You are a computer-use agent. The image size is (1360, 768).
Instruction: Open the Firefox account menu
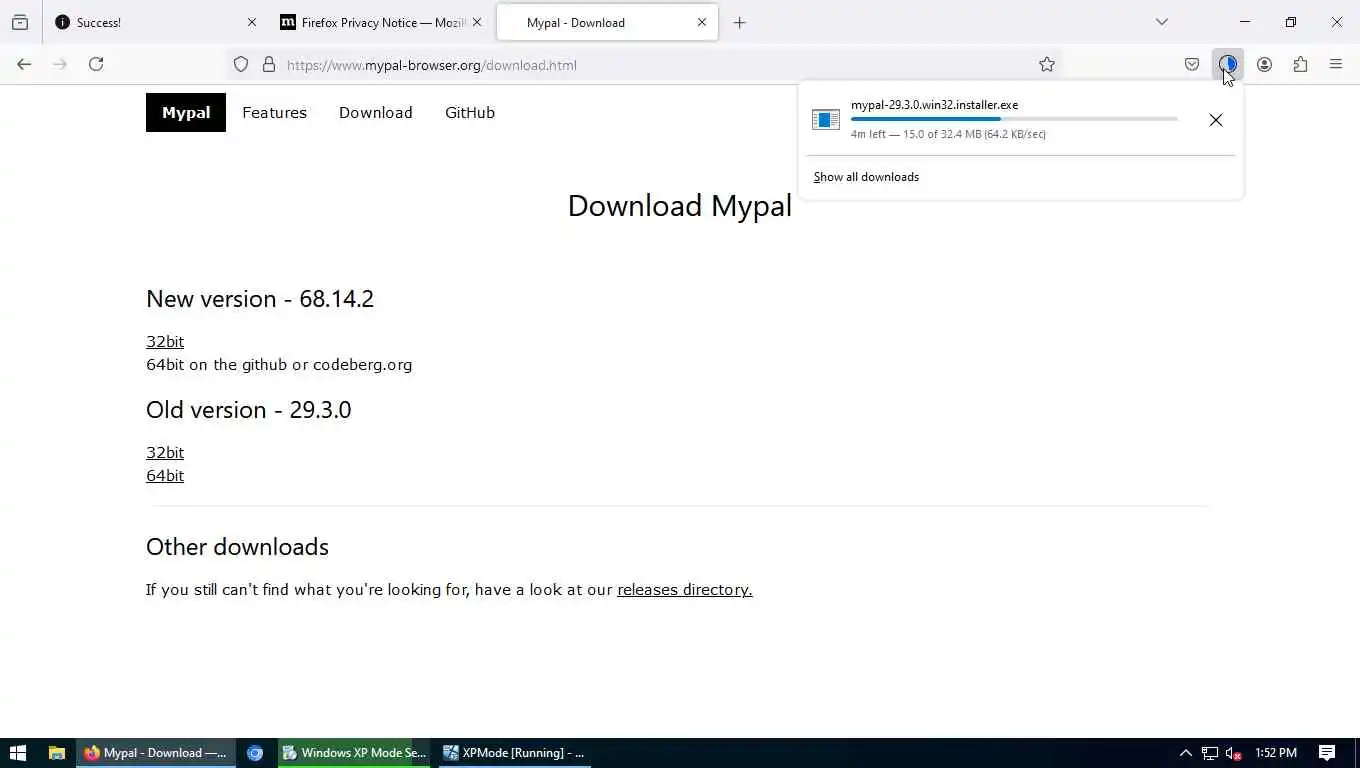click(x=1264, y=64)
